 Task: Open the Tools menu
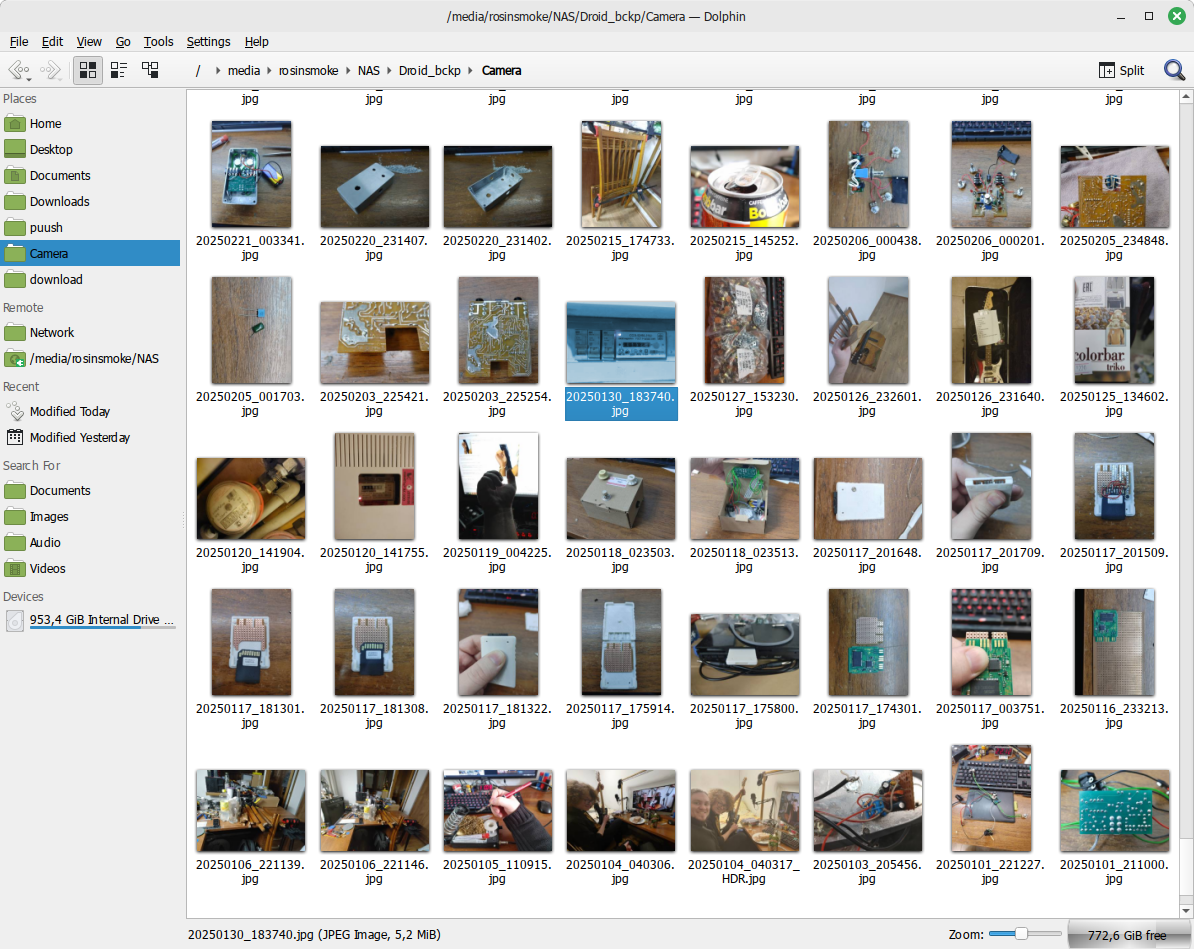coord(158,42)
